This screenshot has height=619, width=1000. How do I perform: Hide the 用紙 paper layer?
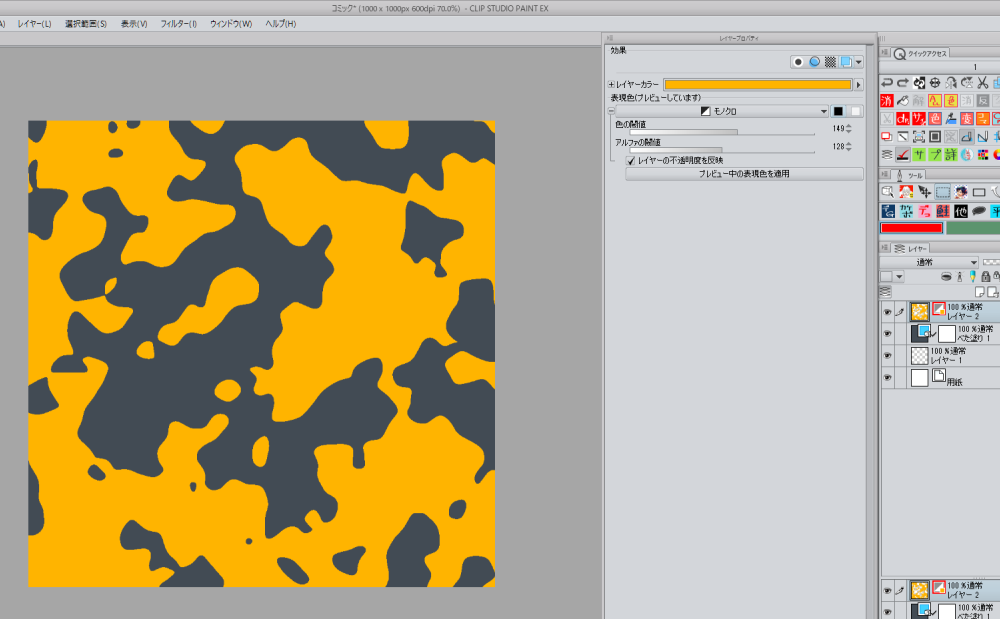(887, 377)
